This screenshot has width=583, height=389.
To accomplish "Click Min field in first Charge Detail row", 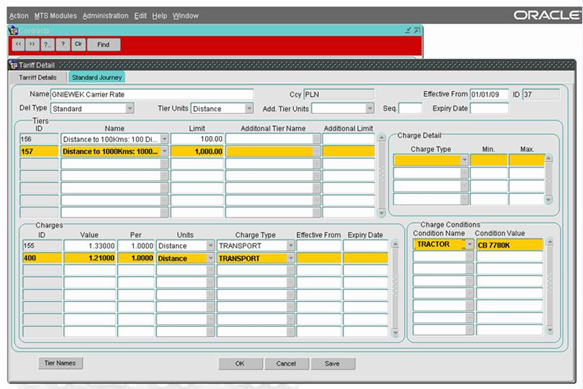I will [x=489, y=160].
